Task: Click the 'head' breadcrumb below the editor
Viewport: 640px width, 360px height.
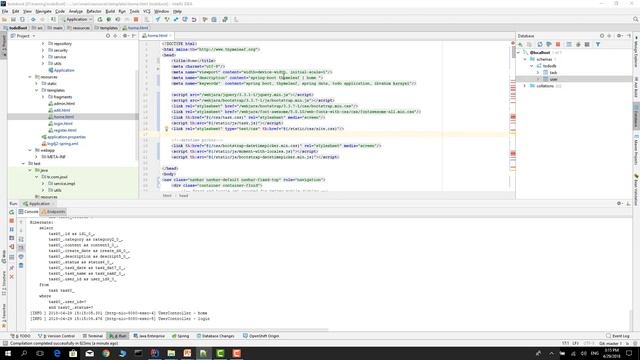Action: (184, 196)
